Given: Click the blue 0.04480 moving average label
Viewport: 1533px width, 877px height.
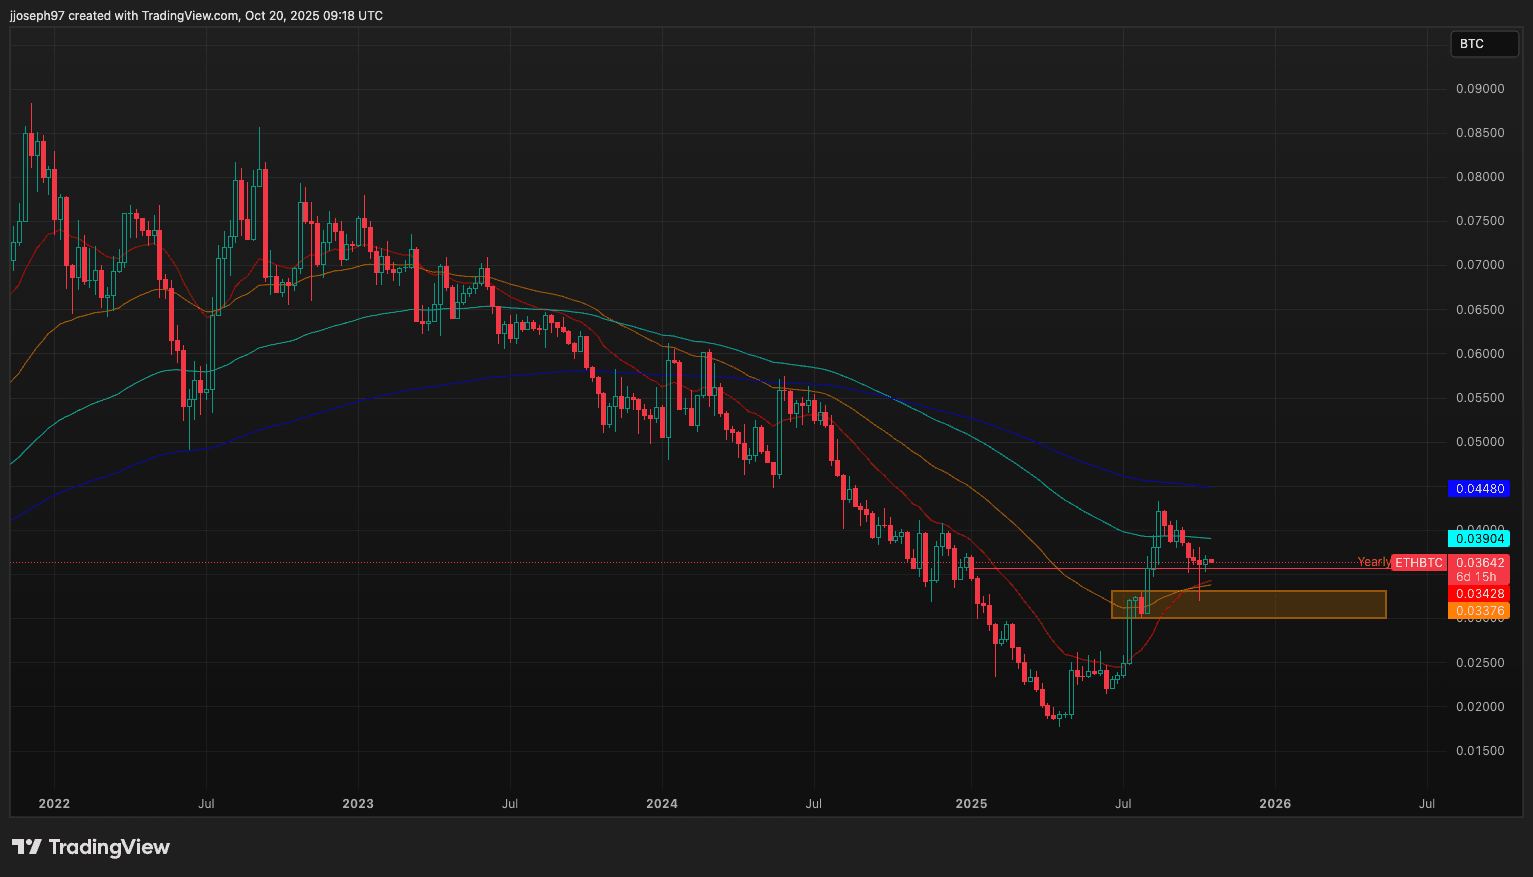Looking at the screenshot, I should click(1478, 489).
